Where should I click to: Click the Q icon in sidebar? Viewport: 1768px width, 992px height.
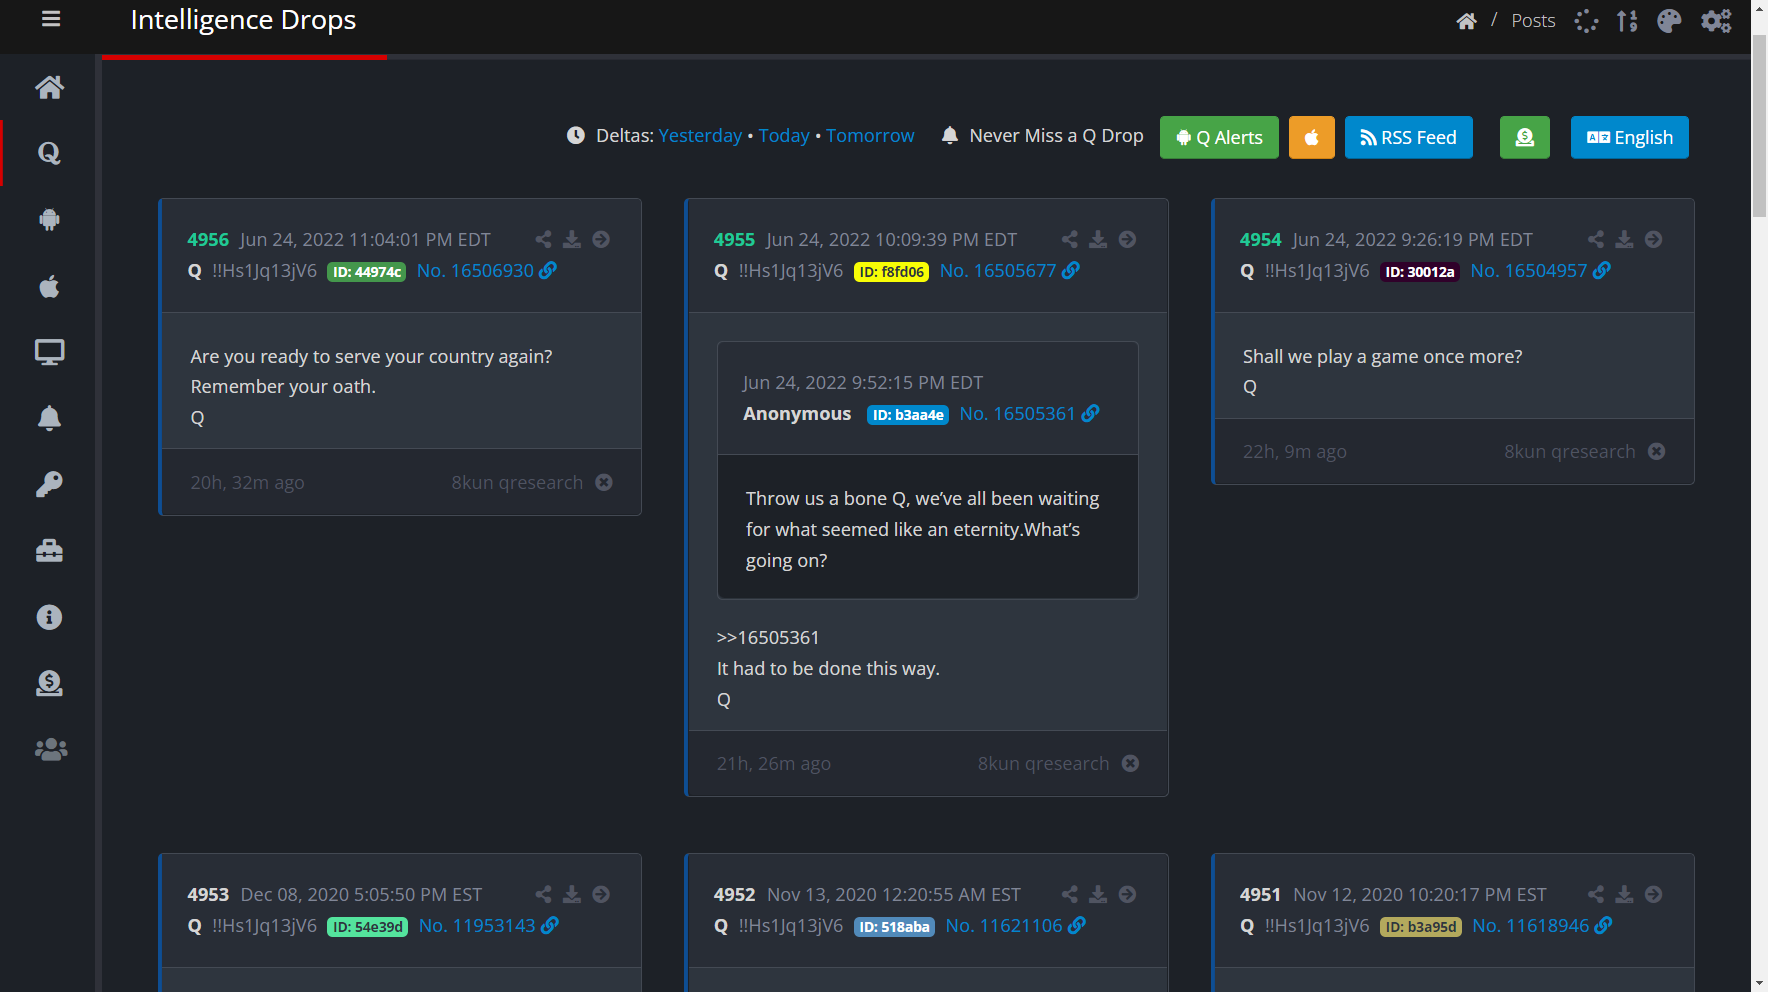click(x=49, y=153)
